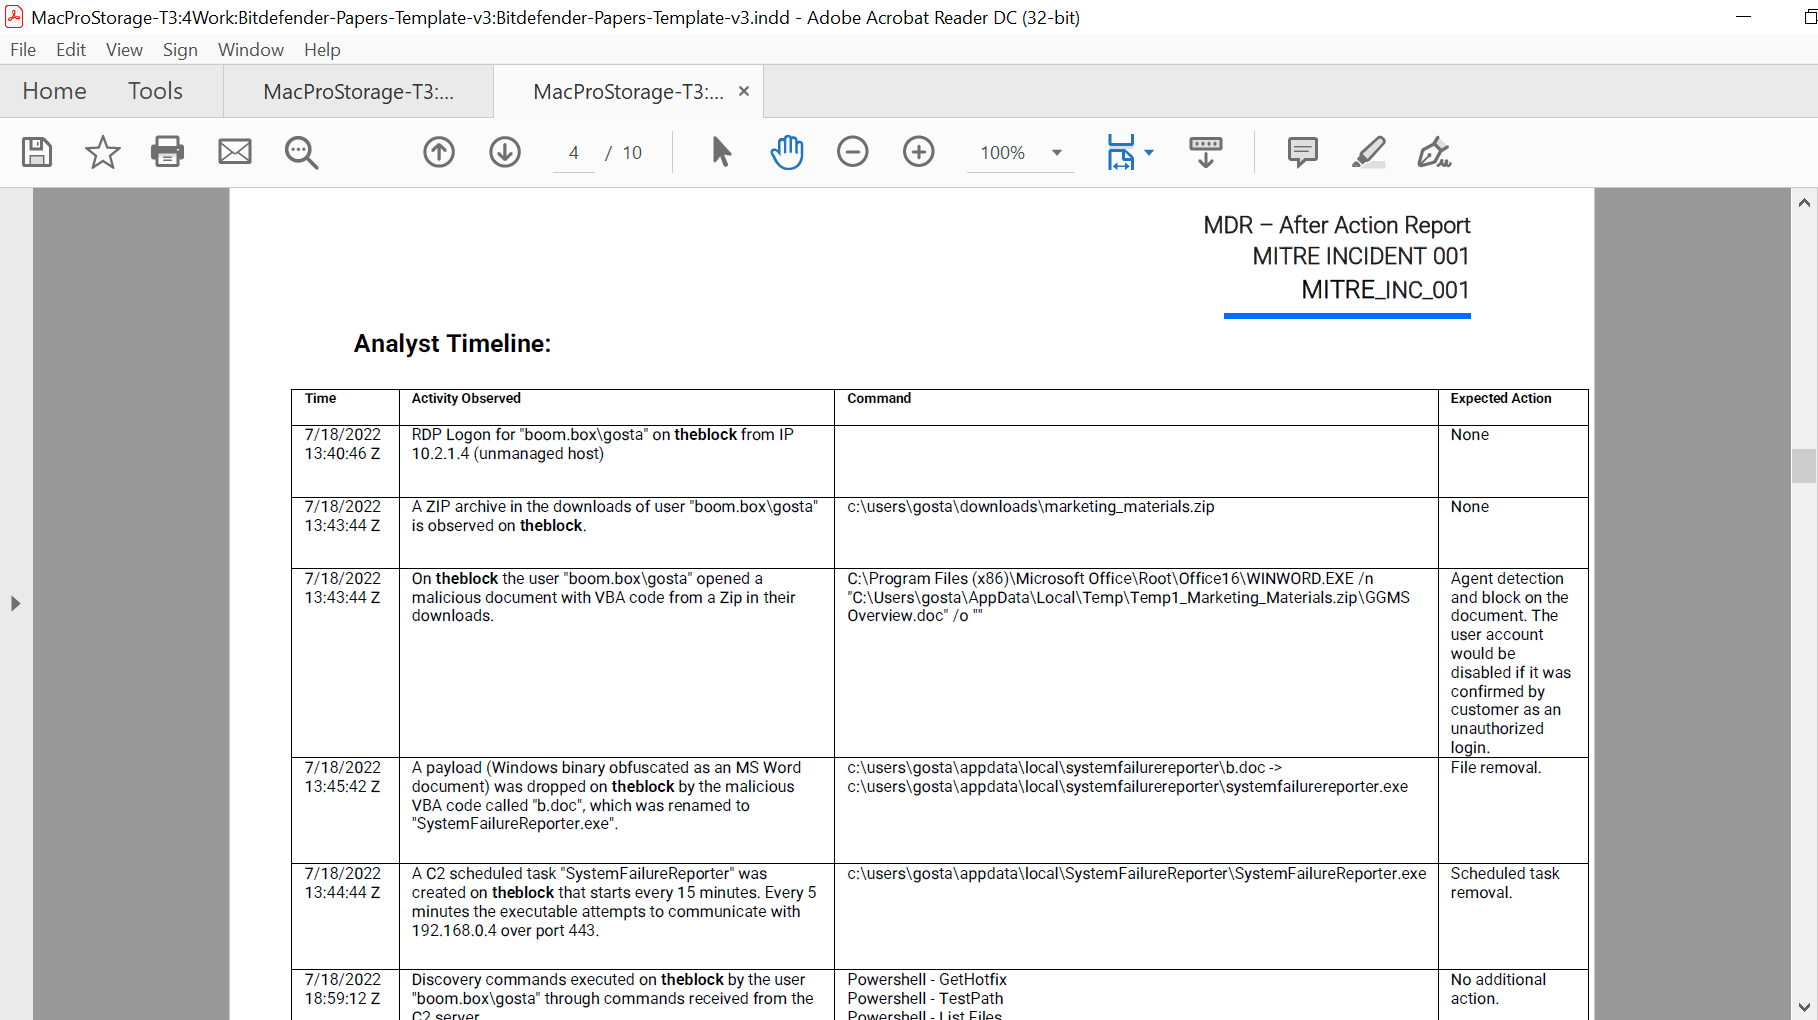Click the scroll down arrow
Image resolution: width=1818 pixels, height=1020 pixels.
coord(1804,1007)
